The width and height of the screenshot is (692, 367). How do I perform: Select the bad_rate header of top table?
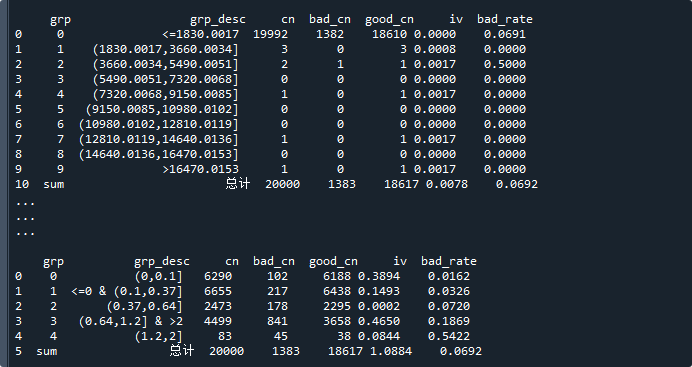coord(504,19)
